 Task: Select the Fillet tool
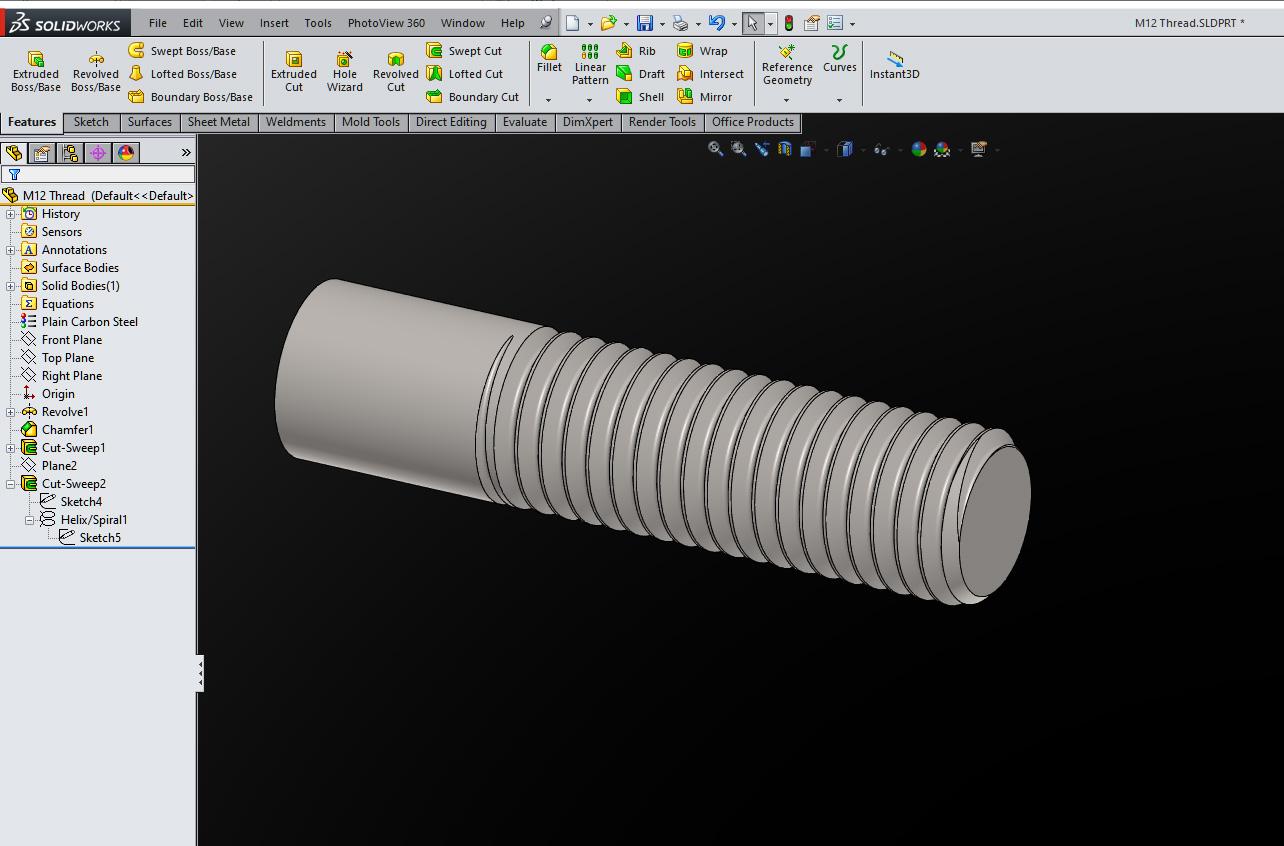[548, 60]
